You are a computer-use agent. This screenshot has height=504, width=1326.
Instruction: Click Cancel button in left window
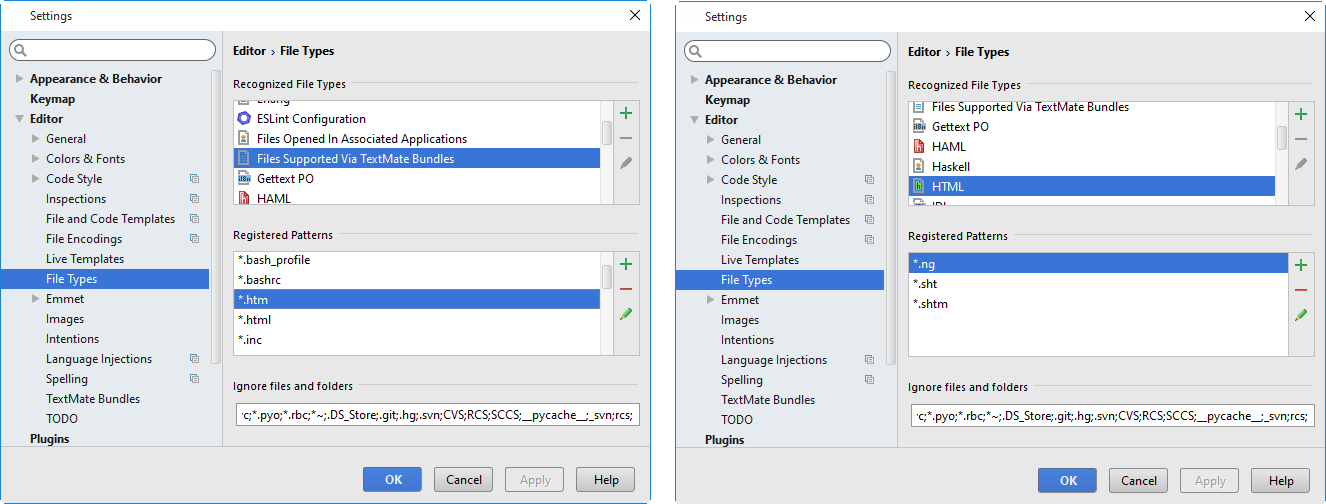(x=464, y=480)
